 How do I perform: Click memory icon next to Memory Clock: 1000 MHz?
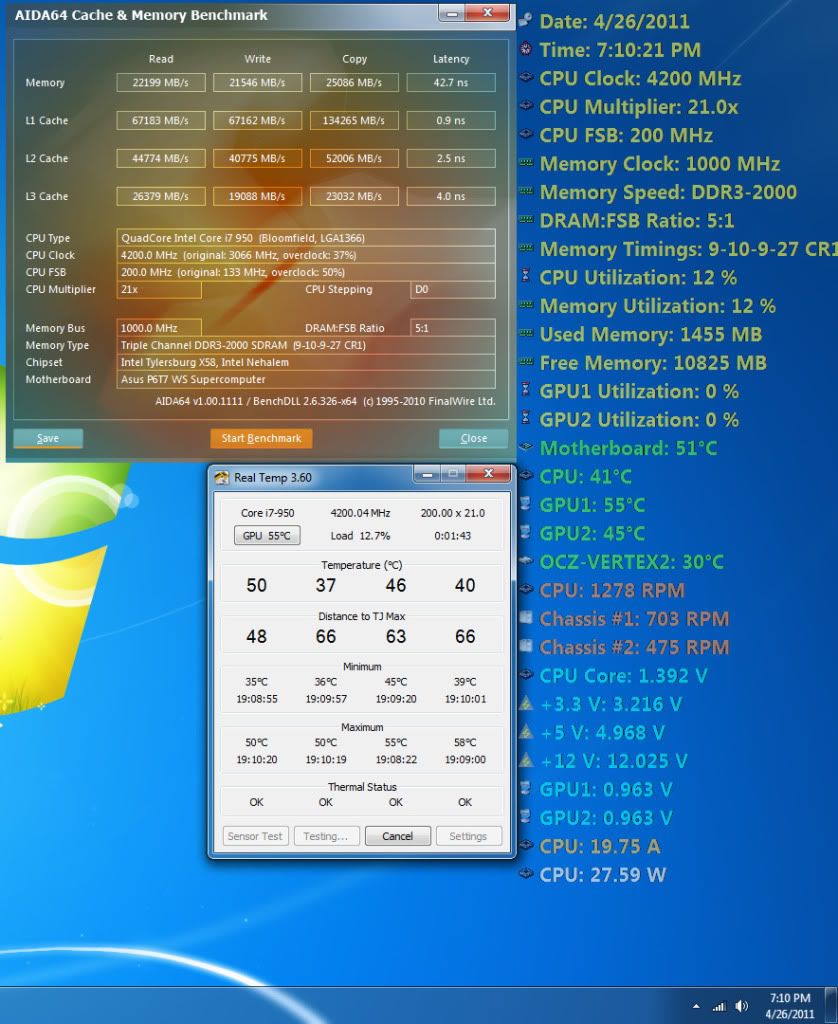click(526, 163)
